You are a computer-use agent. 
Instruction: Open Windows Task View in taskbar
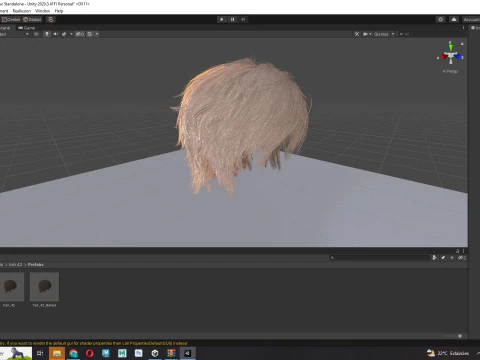40,353
